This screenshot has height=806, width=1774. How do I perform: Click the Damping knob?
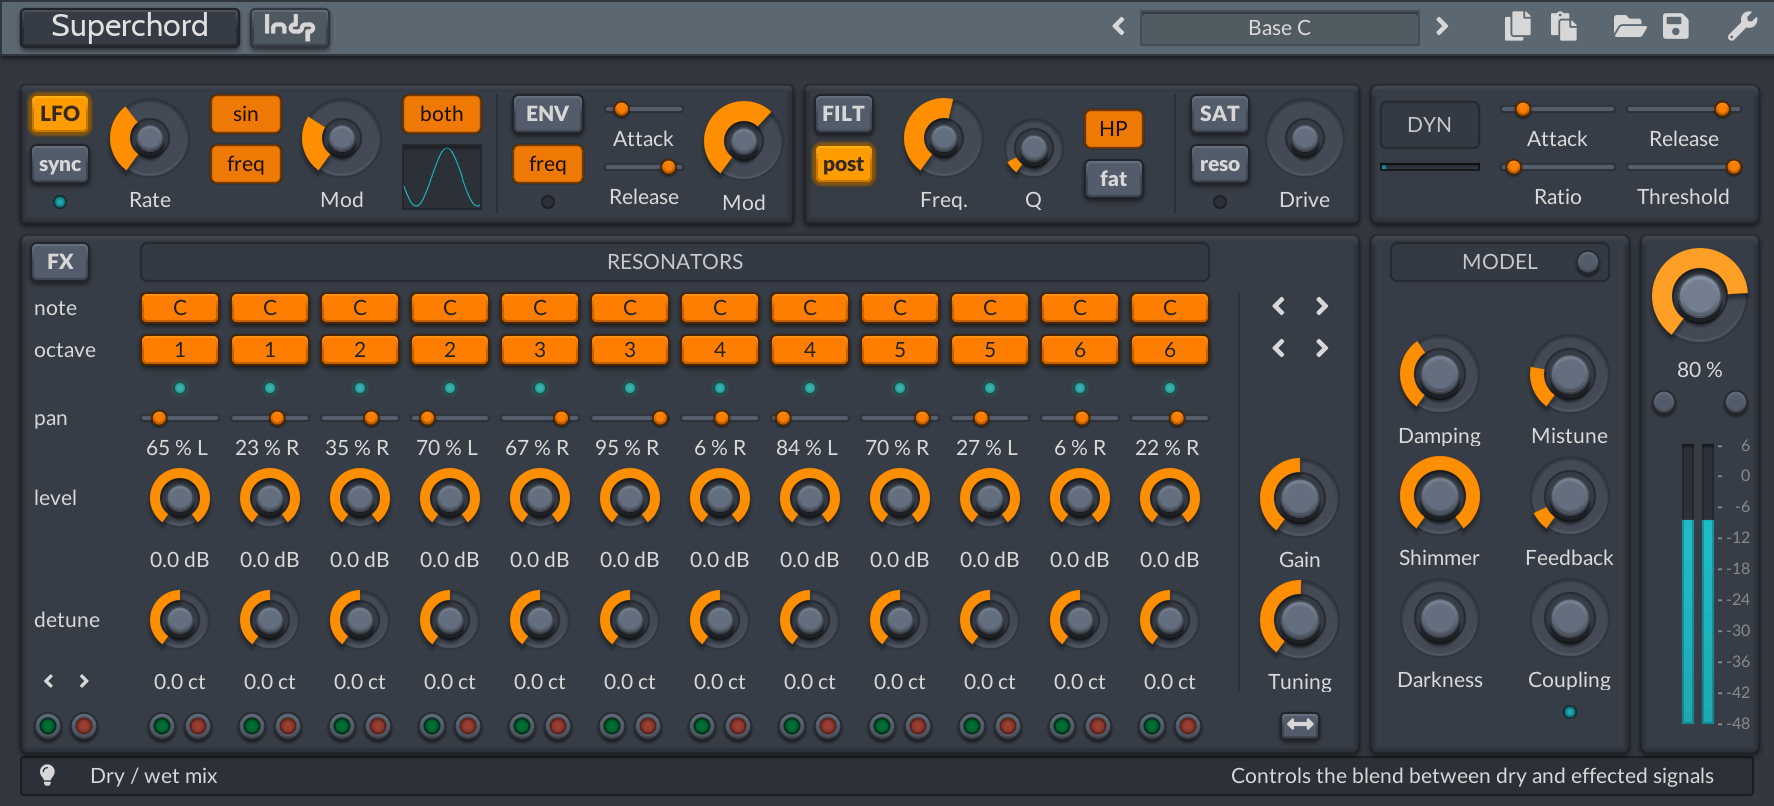pyautogui.click(x=1439, y=375)
